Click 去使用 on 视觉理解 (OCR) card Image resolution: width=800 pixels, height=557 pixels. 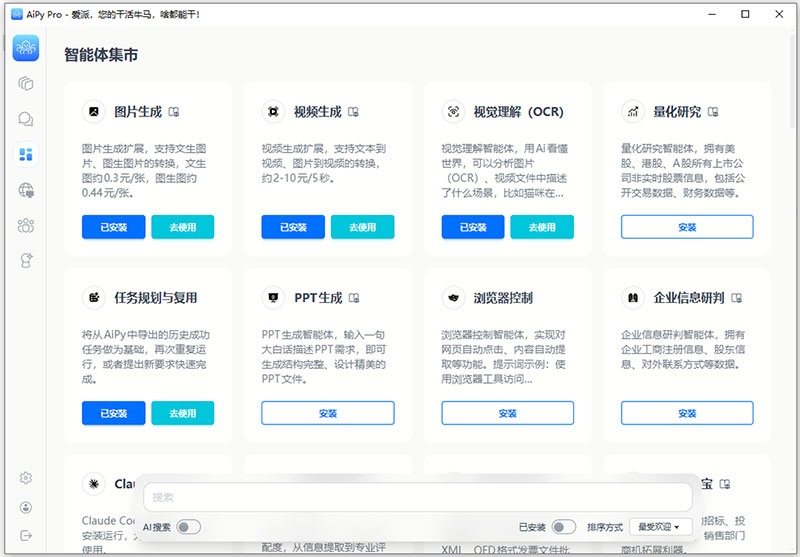coord(542,227)
